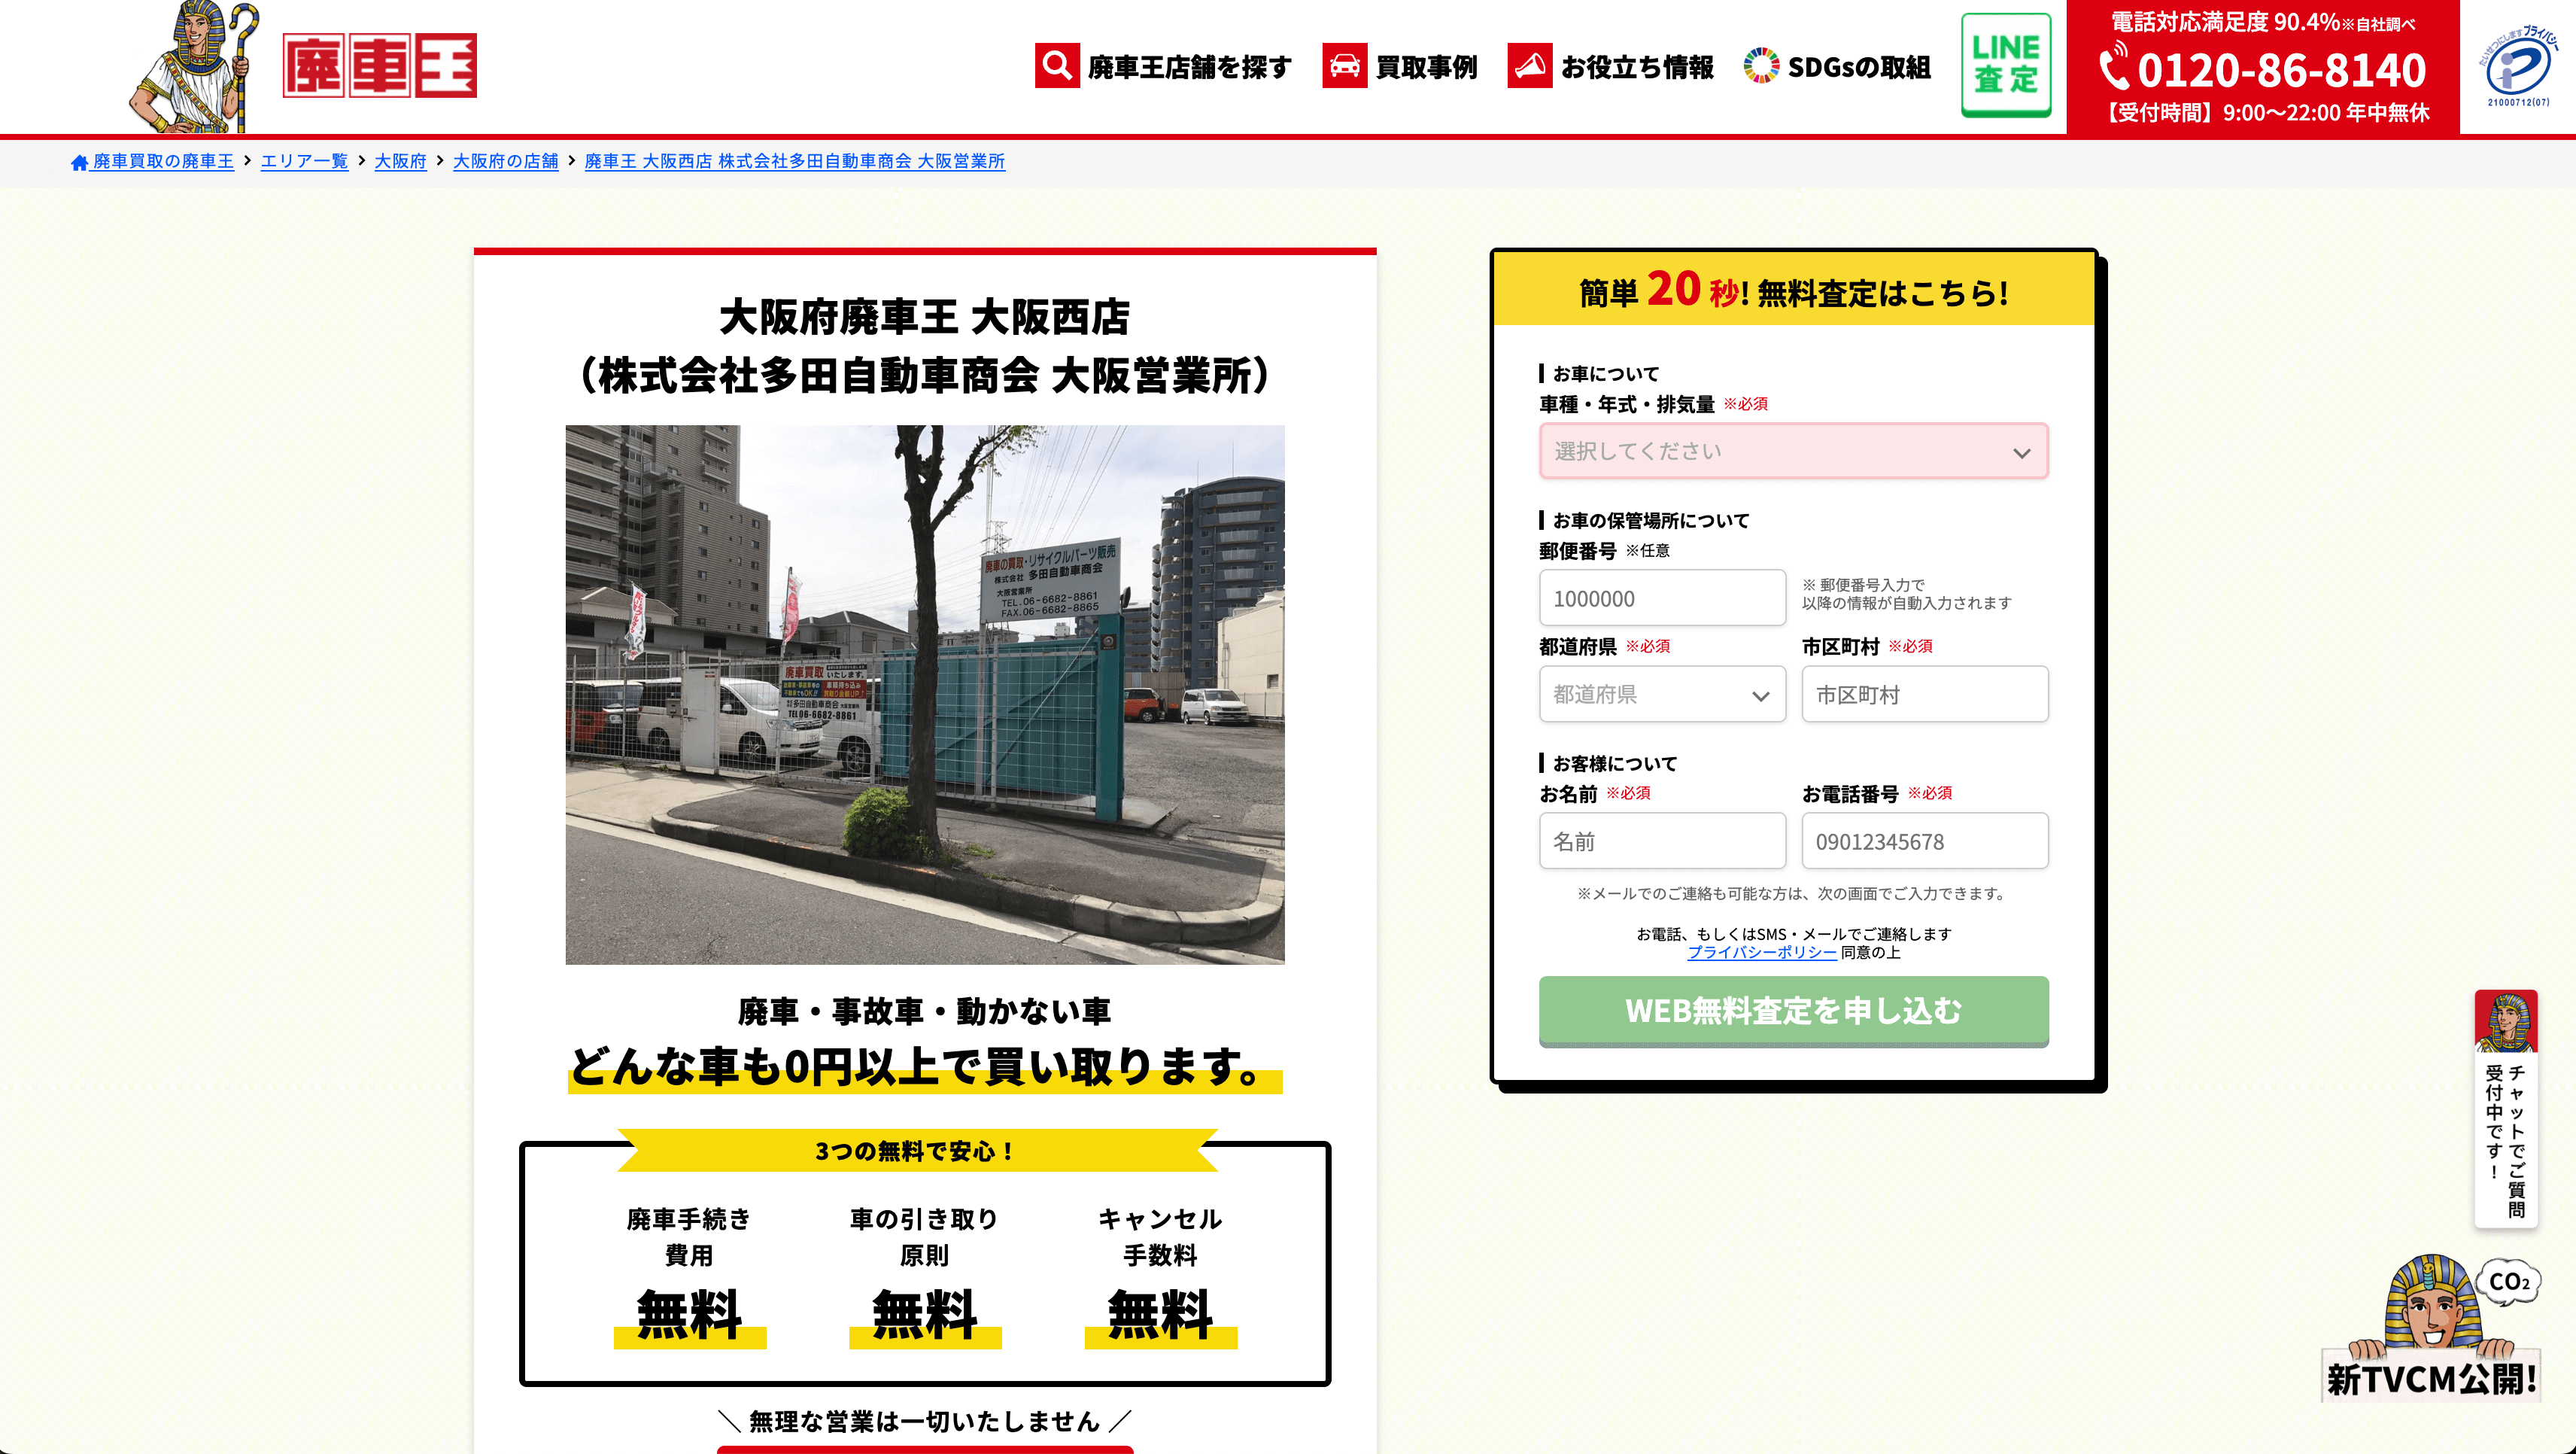2576x1454 pixels.
Task: Expand 車種・年式・排気量 dropdown
Action: pyautogui.click(x=1793, y=451)
